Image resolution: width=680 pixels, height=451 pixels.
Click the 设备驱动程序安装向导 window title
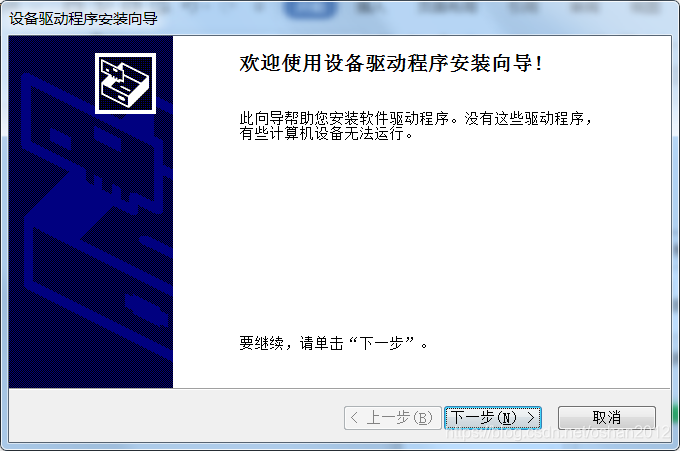point(83,19)
